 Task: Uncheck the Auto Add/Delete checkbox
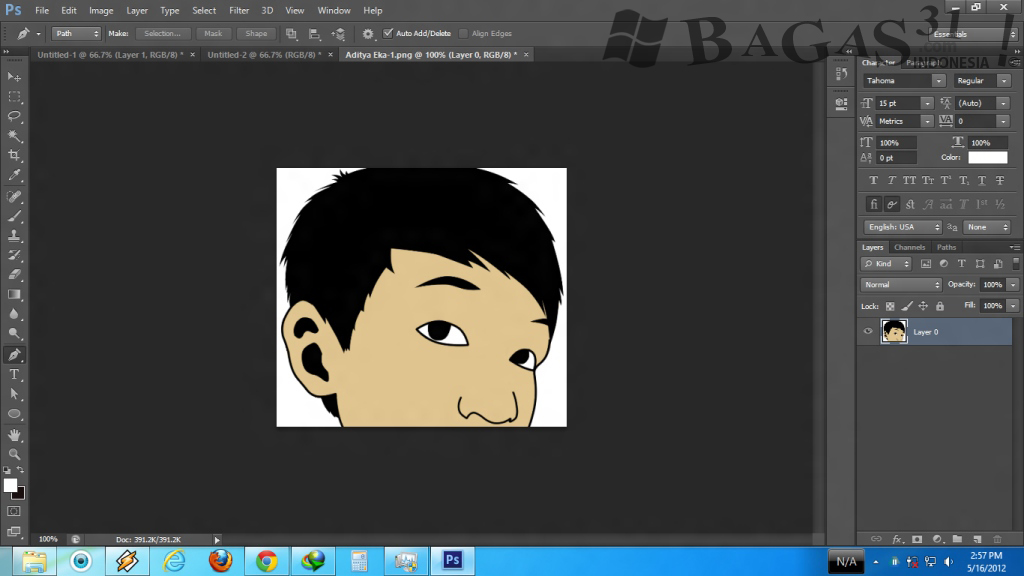pyautogui.click(x=388, y=33)
